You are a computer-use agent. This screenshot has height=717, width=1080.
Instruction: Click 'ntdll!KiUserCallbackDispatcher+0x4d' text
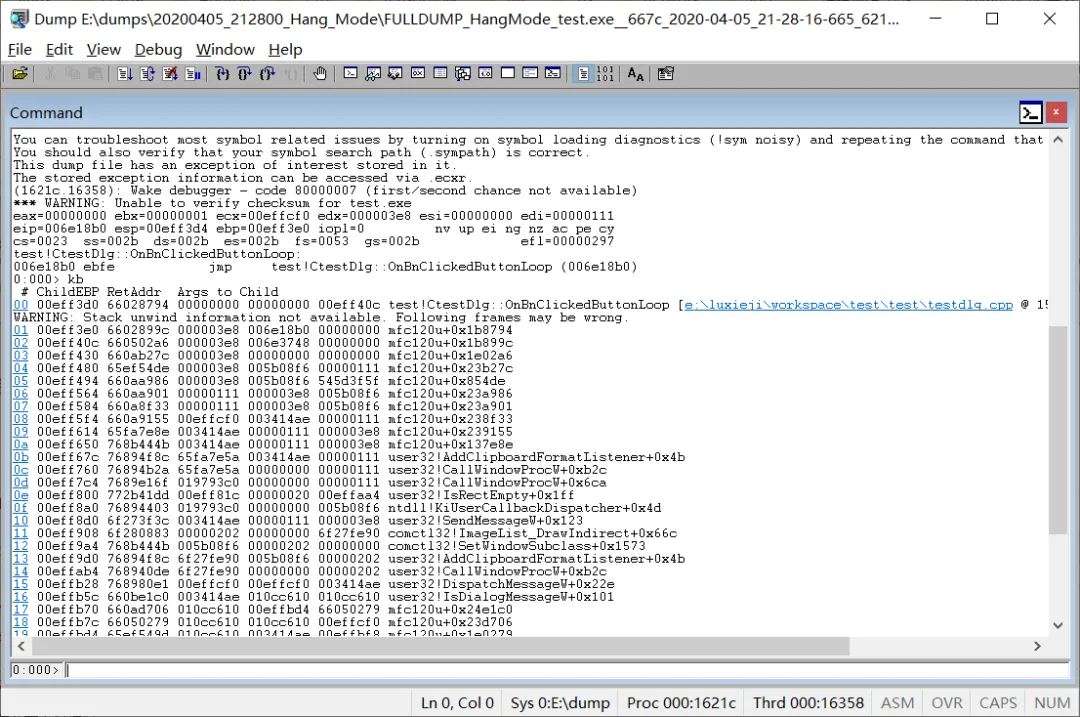tap(524, 508)
